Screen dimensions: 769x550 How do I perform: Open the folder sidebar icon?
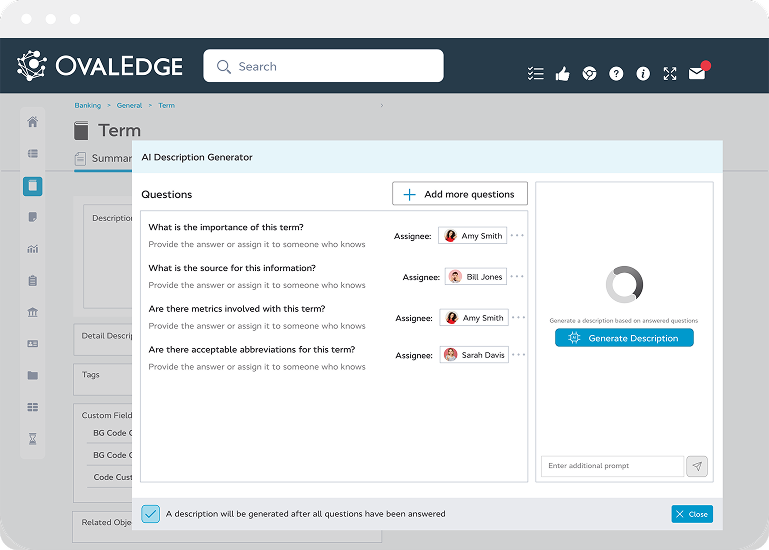pos(32,375)
